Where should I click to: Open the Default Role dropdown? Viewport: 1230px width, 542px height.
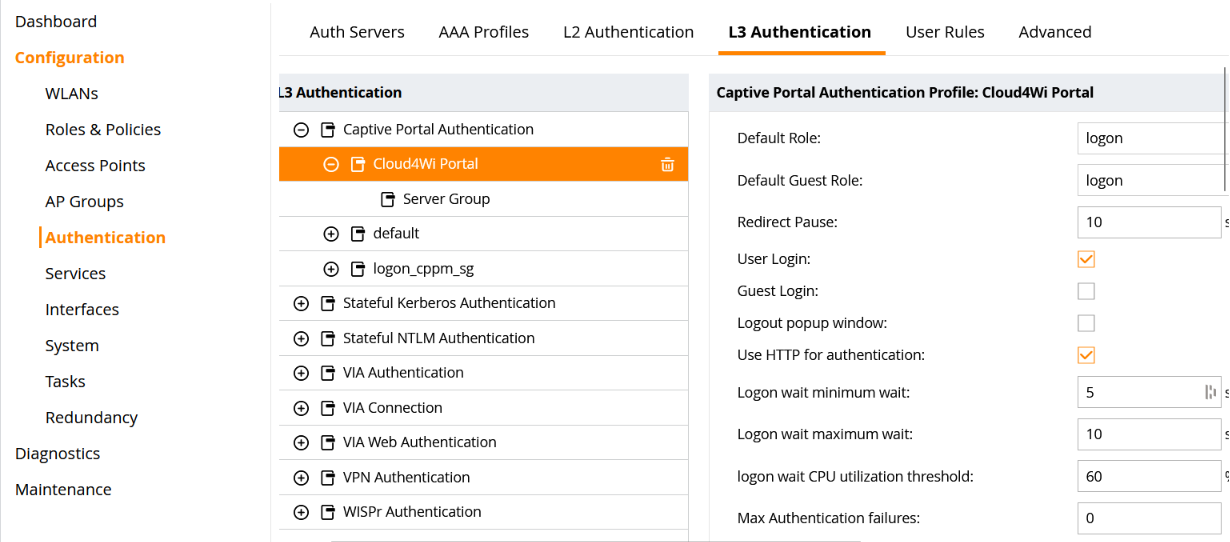1150,138
